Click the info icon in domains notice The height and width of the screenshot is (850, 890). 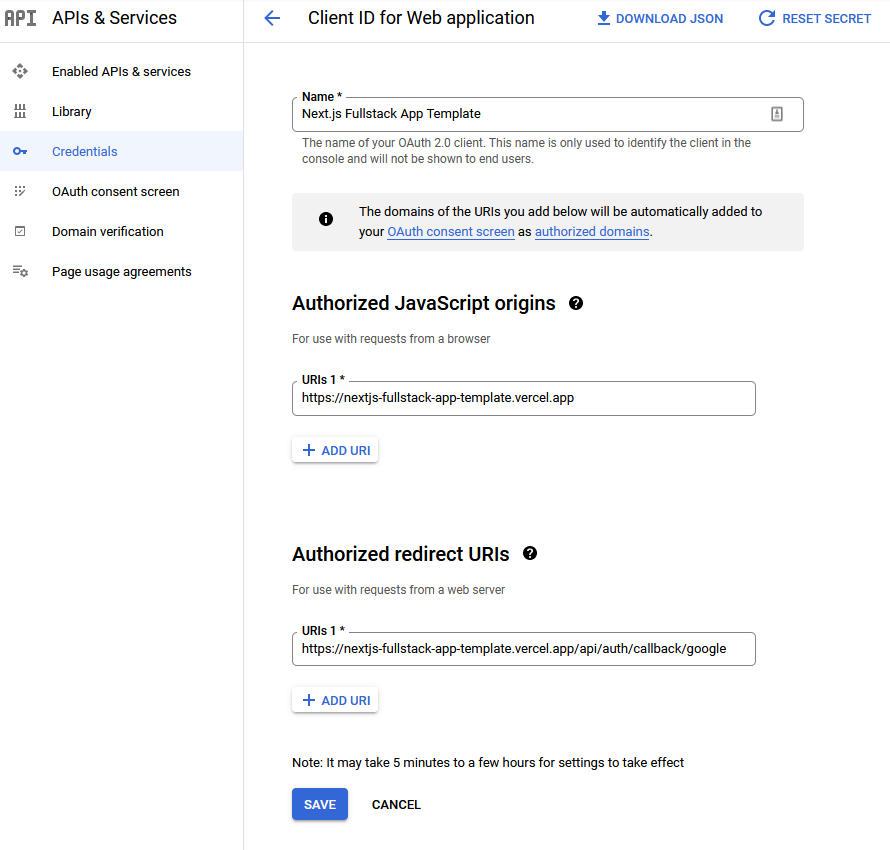coord(326,219)
